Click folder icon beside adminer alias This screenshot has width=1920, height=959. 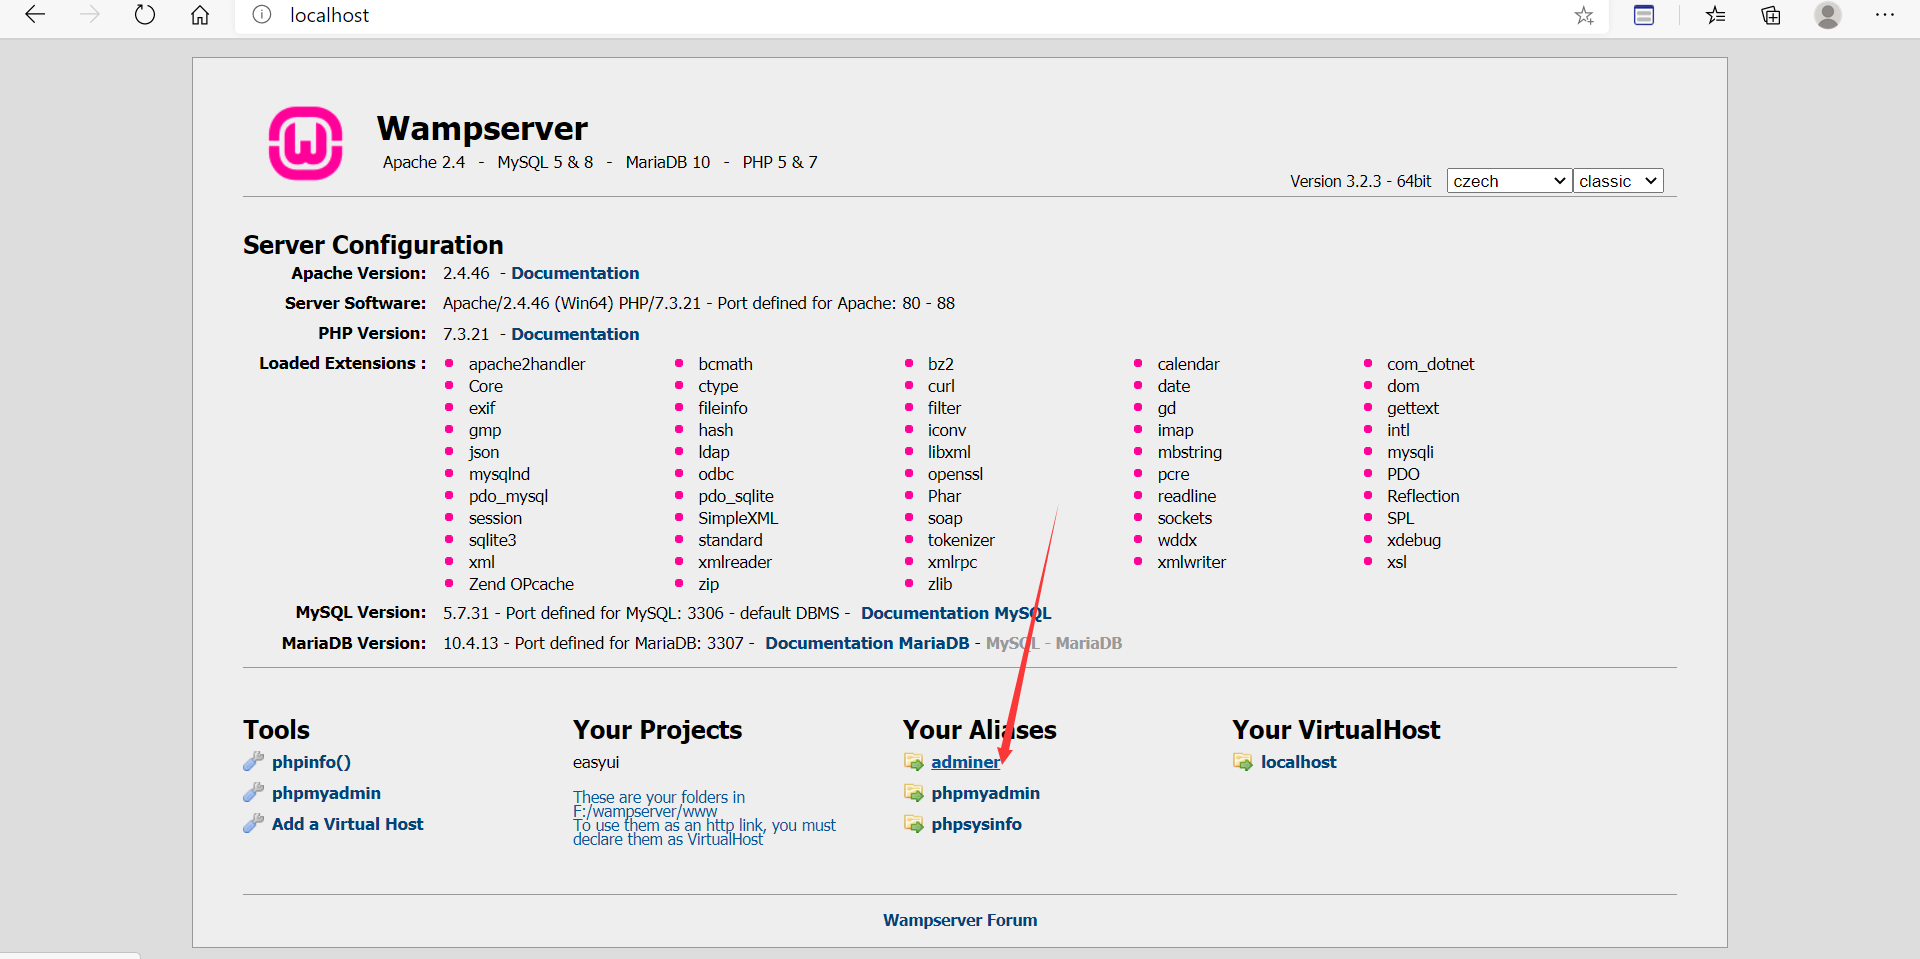point(914,762)
